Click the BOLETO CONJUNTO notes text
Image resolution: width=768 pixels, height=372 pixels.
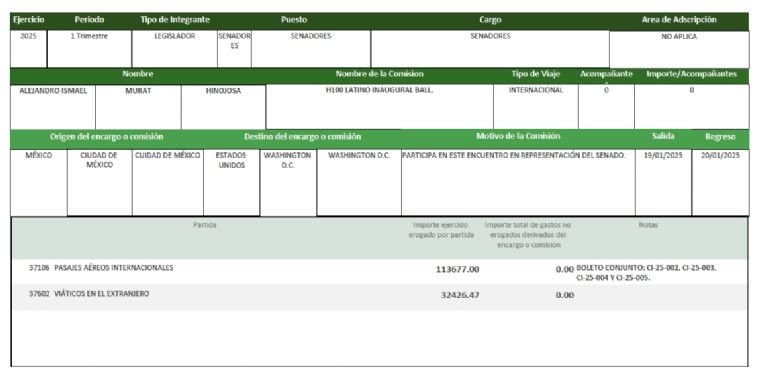(647, 273)
